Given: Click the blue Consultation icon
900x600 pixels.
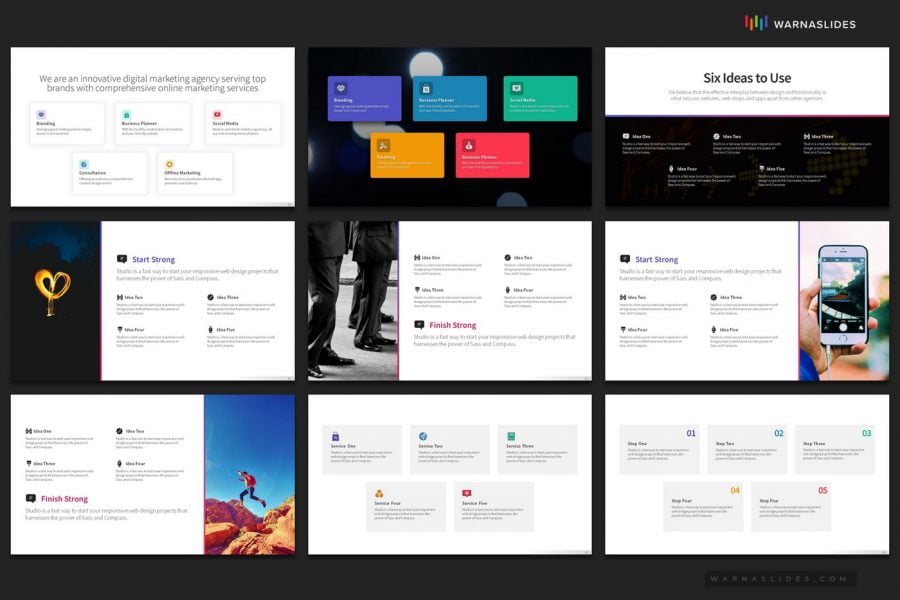Looking at the screenshot, I should pyautogui.click(x=84, y=163).
